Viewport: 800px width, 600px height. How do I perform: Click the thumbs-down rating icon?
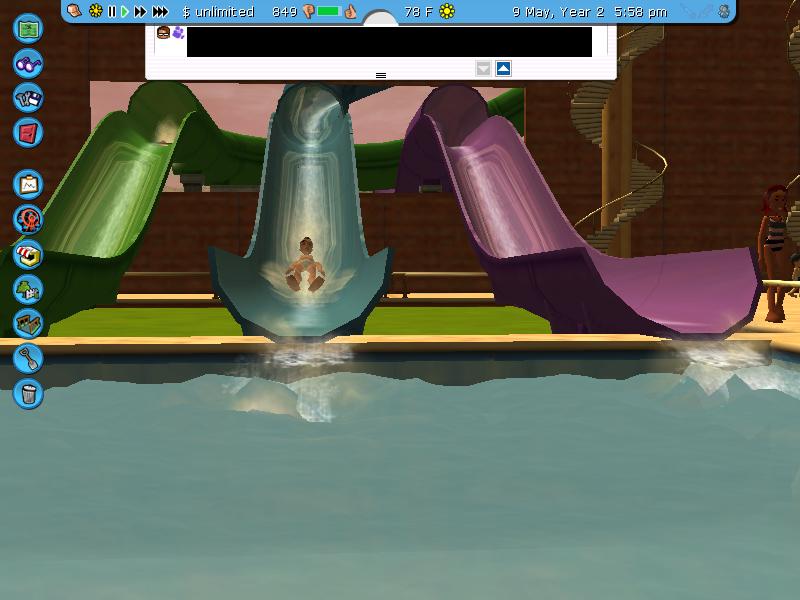click(x=308, y=12)
